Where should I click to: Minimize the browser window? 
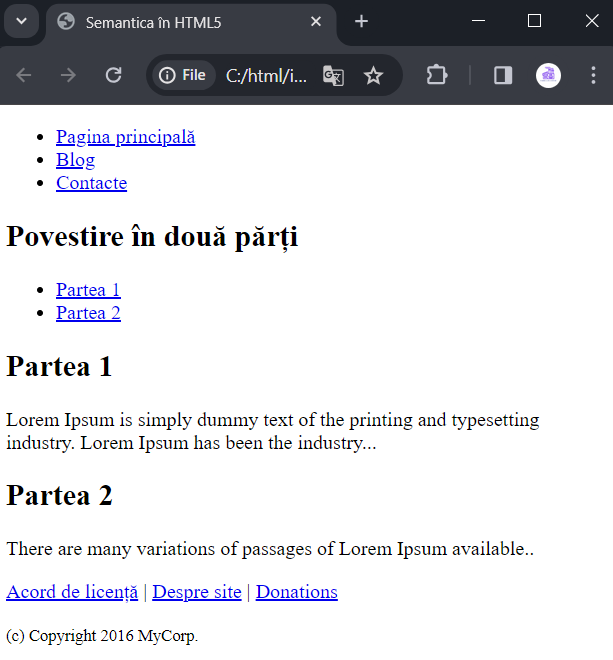(478, 21)
